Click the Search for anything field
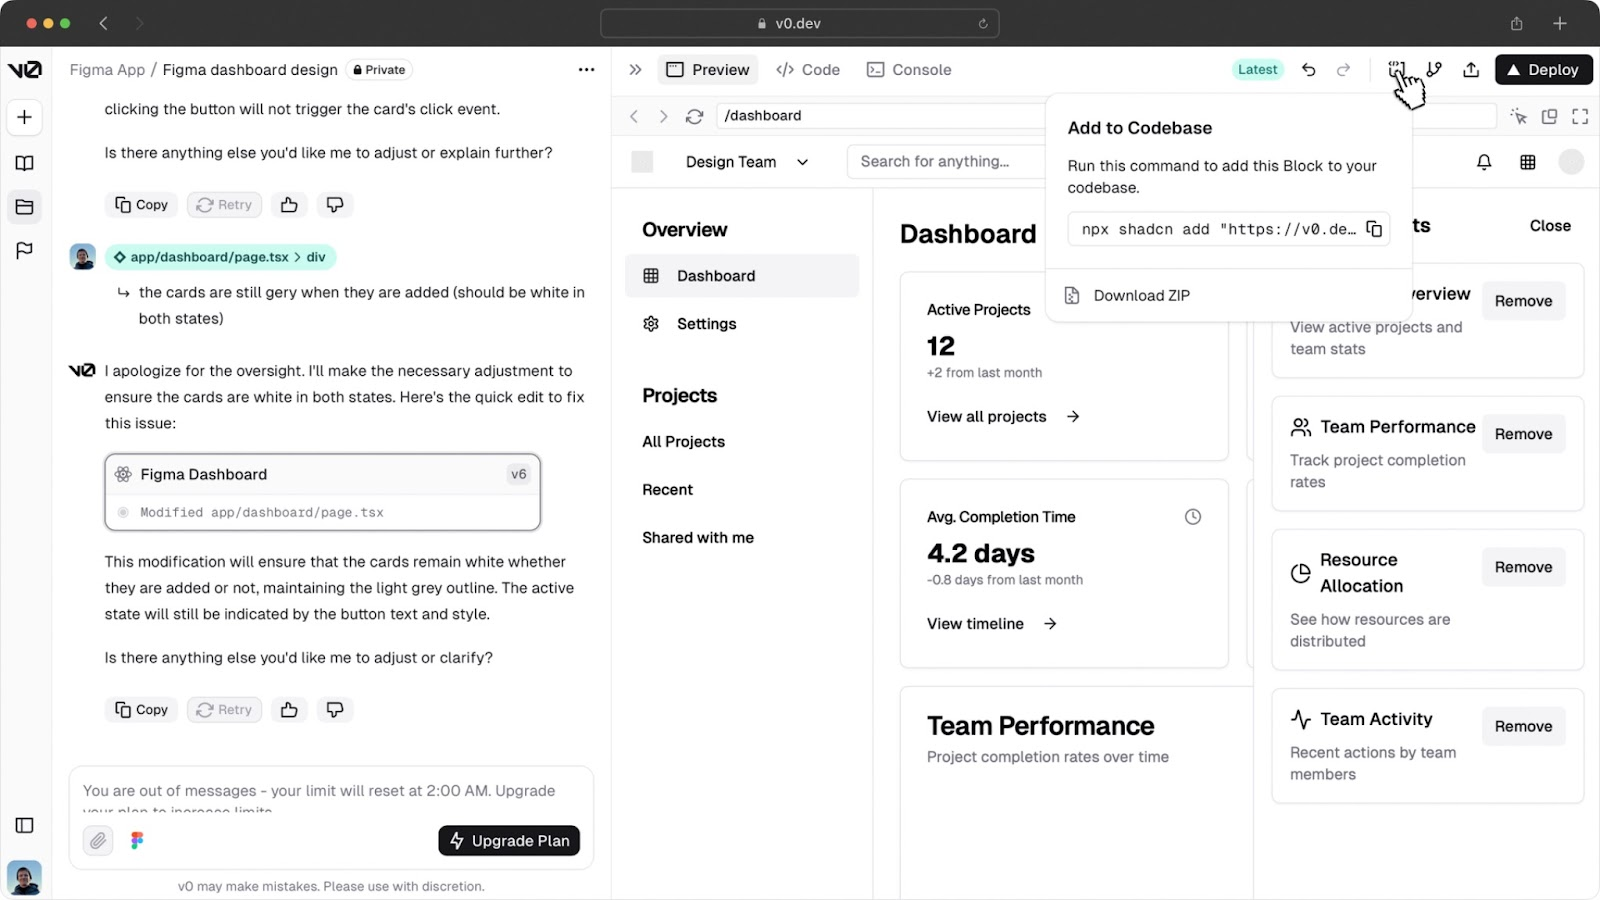This screenshot has height=900, width=1600. (945, 162)
